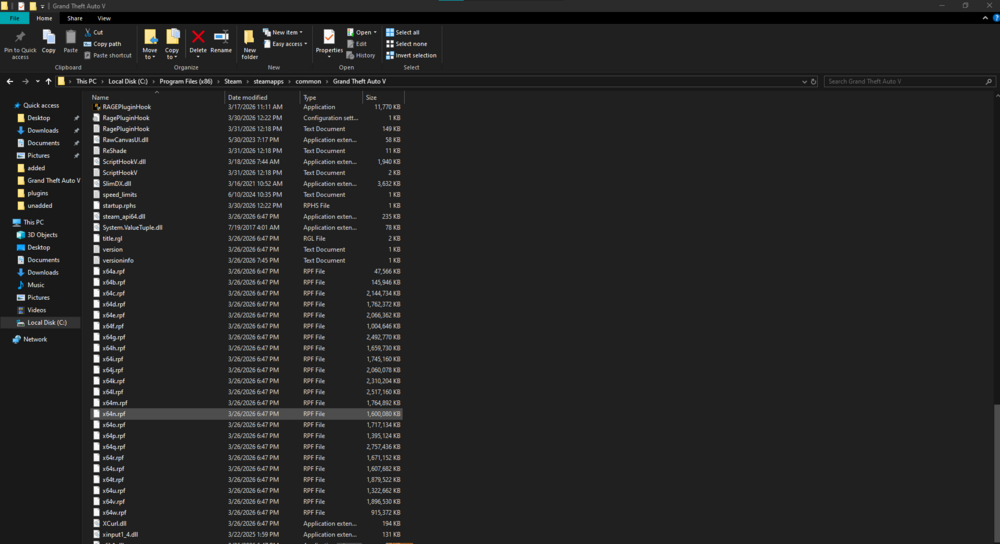
Task: Switch to the View ribbon tab
Action: (x=104, y=18)
